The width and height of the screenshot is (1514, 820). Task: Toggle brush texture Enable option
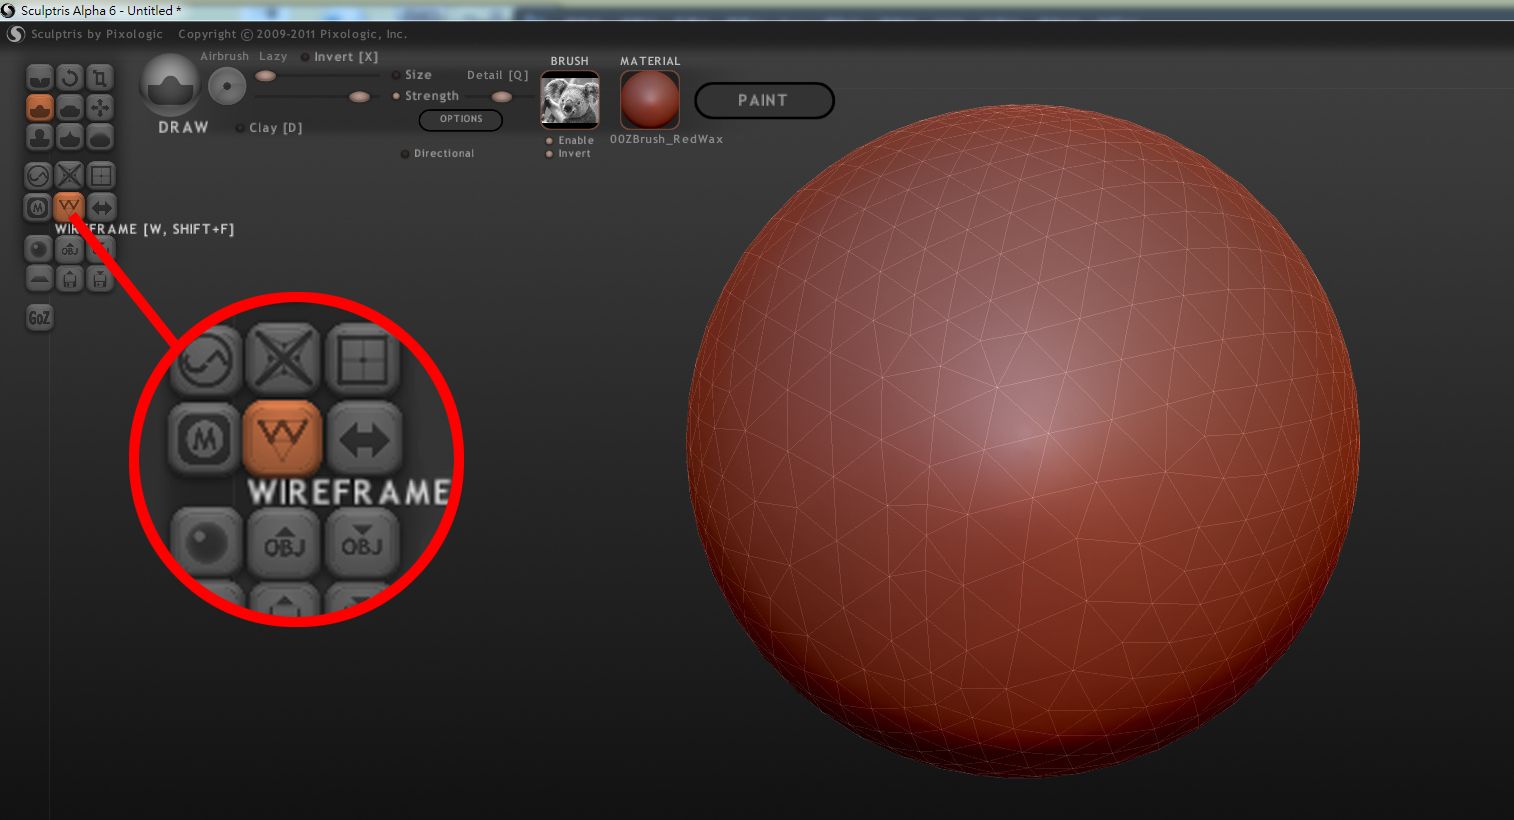click(570, 141)
